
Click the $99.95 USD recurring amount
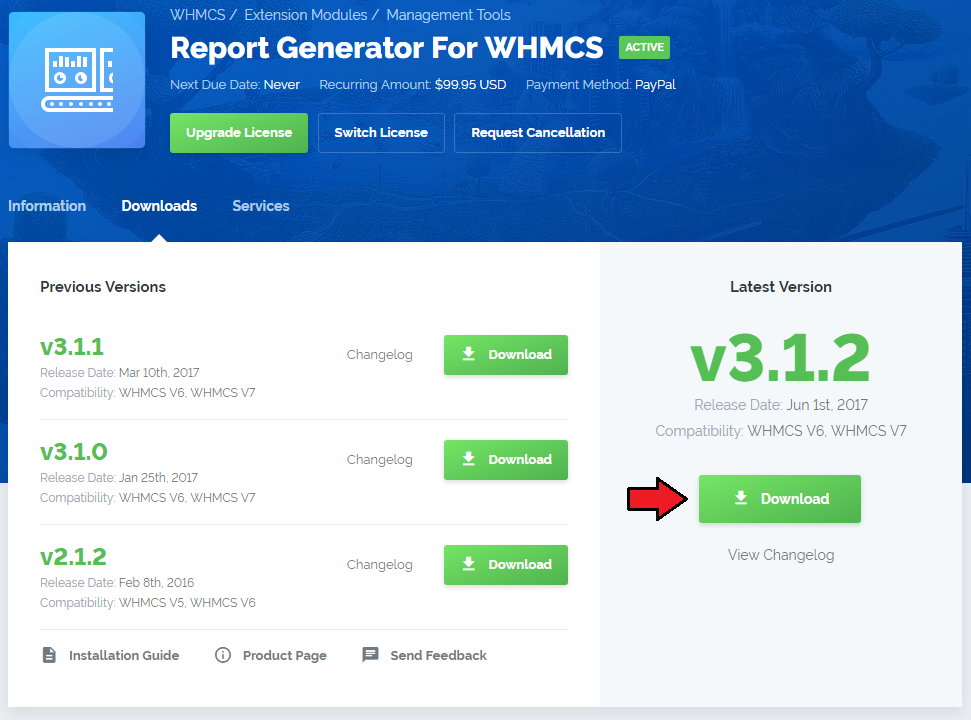[471, 85]
